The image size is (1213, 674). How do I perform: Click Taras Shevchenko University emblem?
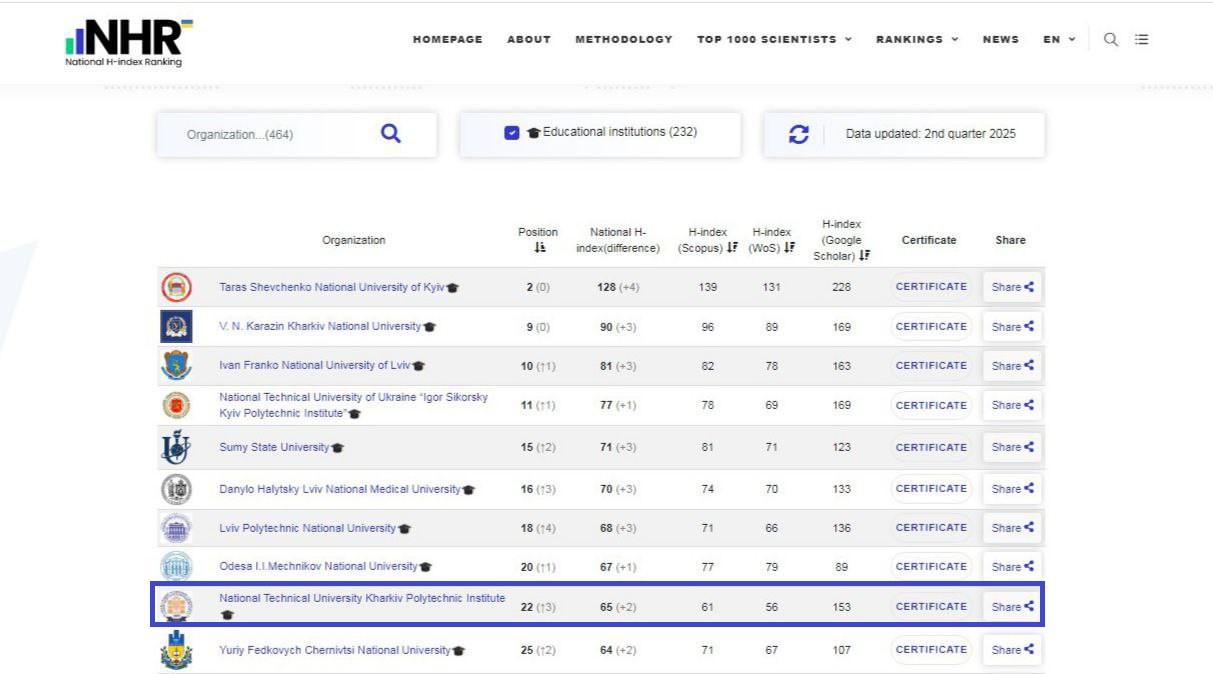(x=176, y=287)
